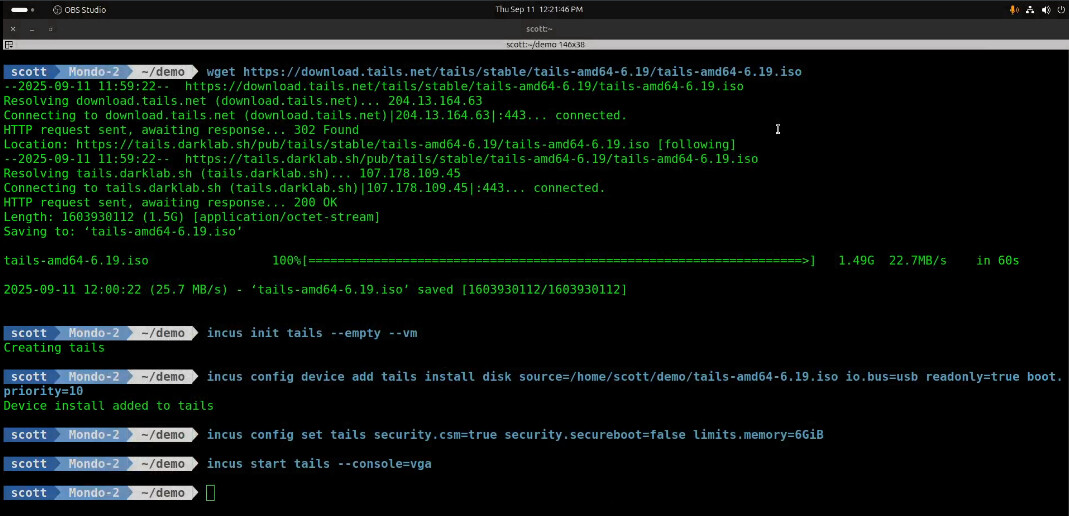Screen dimensions: 1069x516
Task: Open the Activities overview workspace indicator
Action: click(19, 10)
